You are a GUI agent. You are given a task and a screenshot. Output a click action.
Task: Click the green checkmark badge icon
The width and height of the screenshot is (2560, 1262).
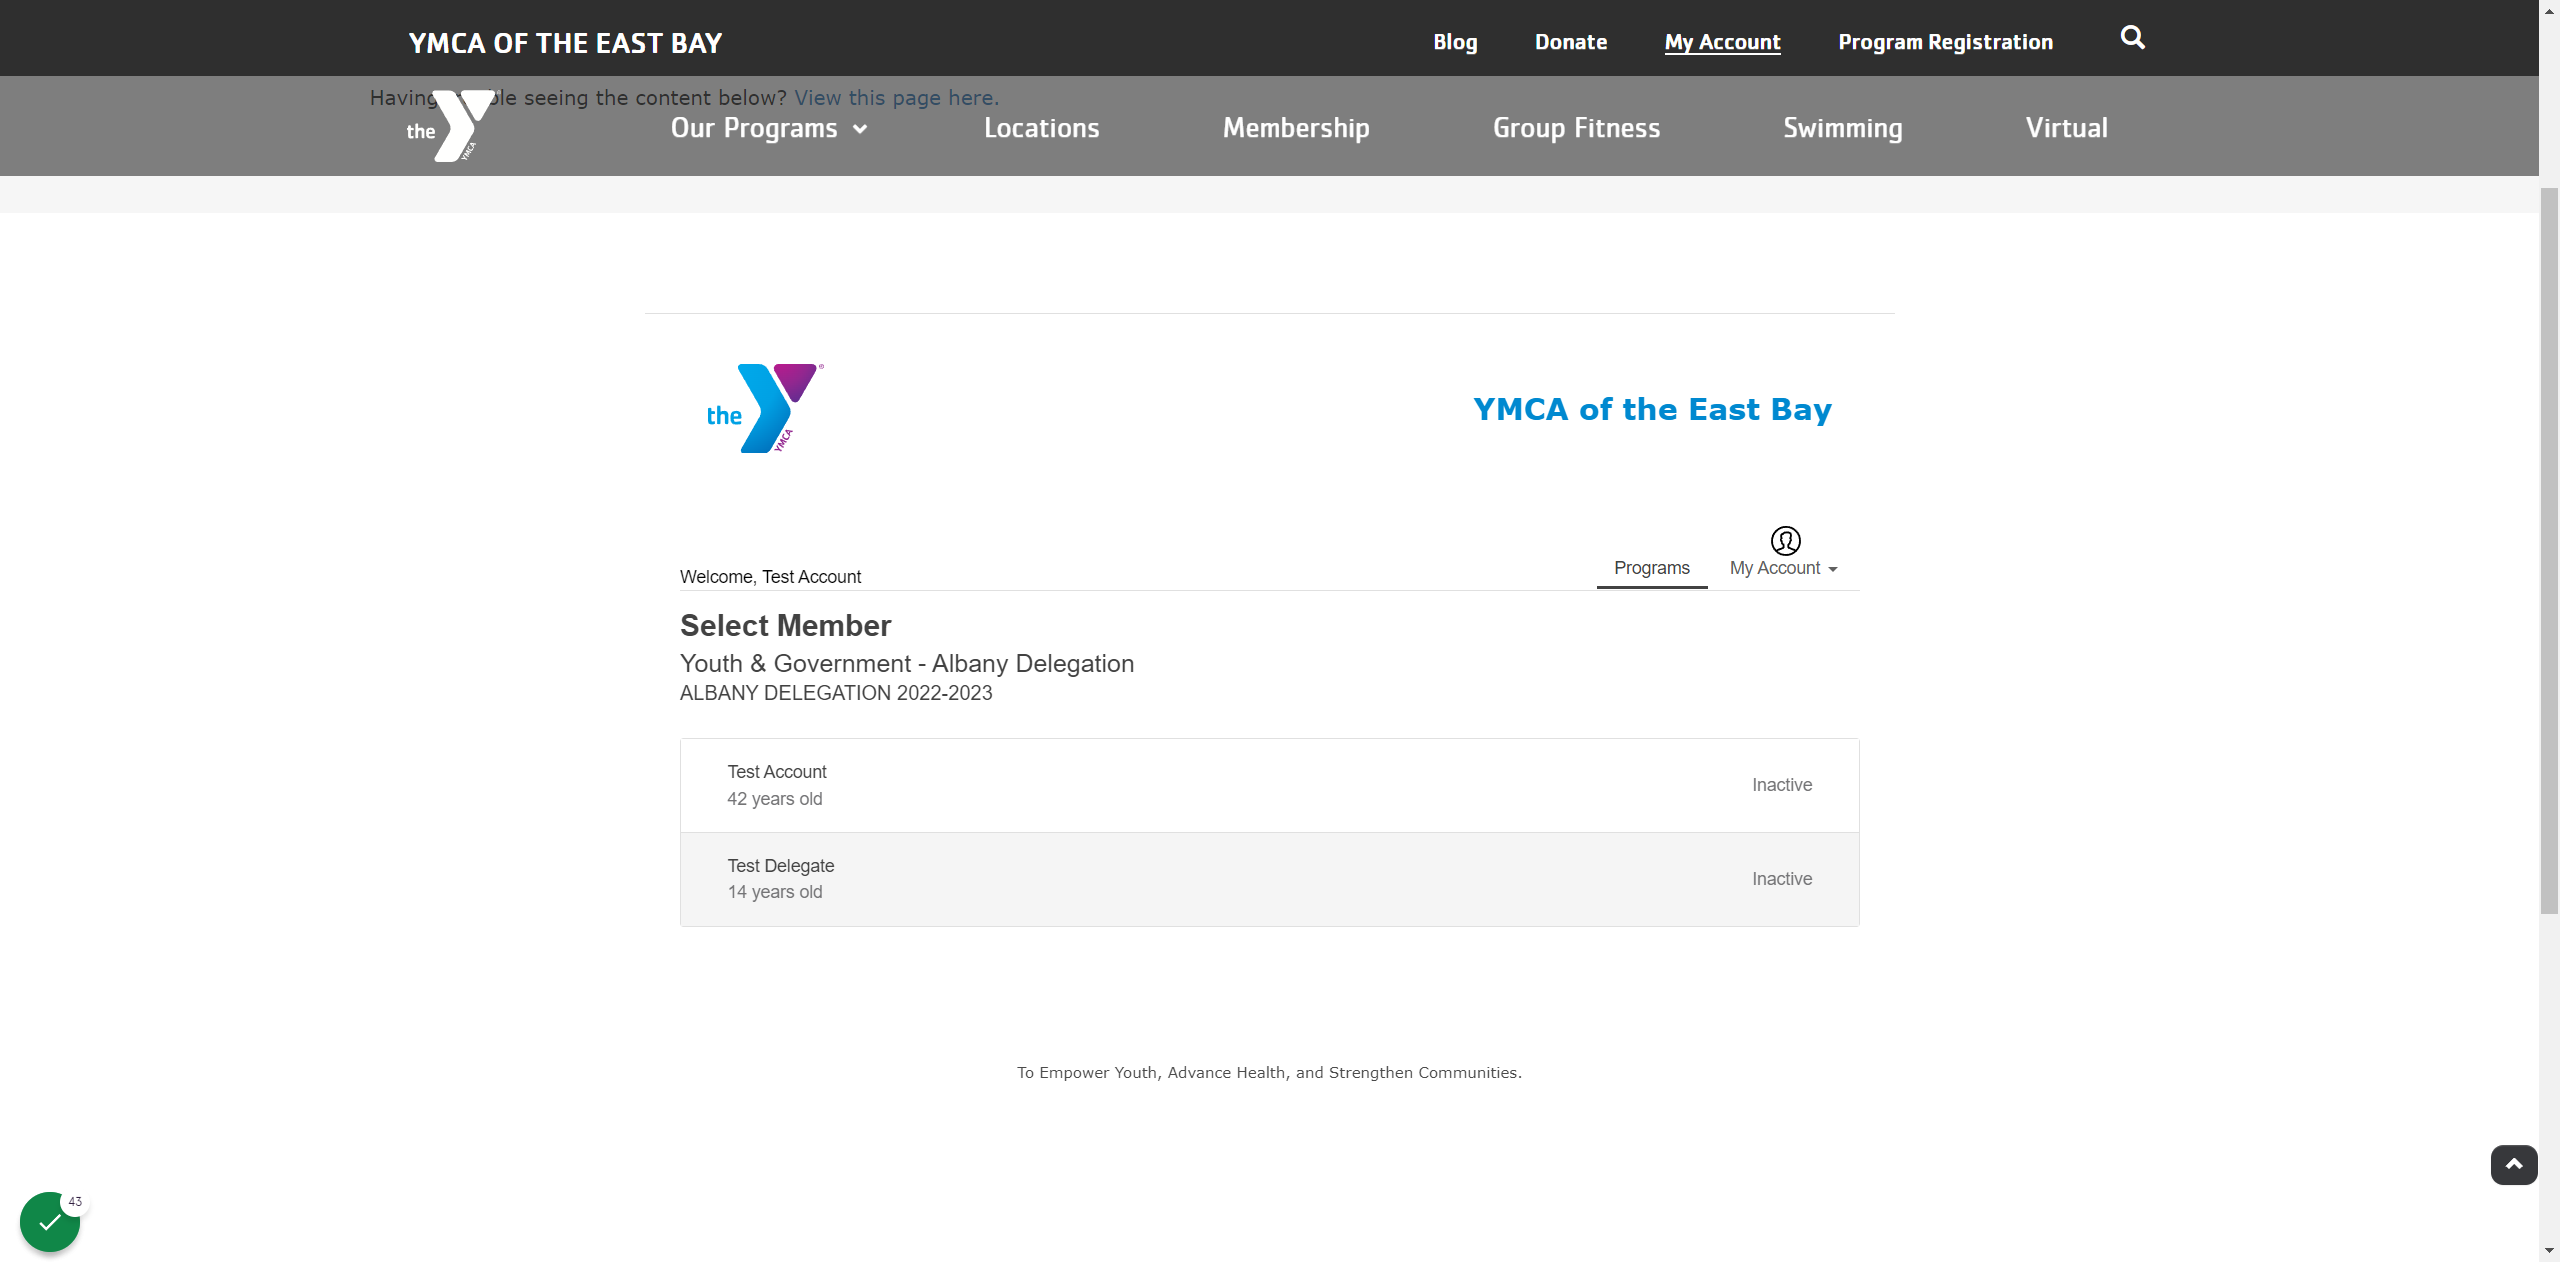[x=50, y=1221]
